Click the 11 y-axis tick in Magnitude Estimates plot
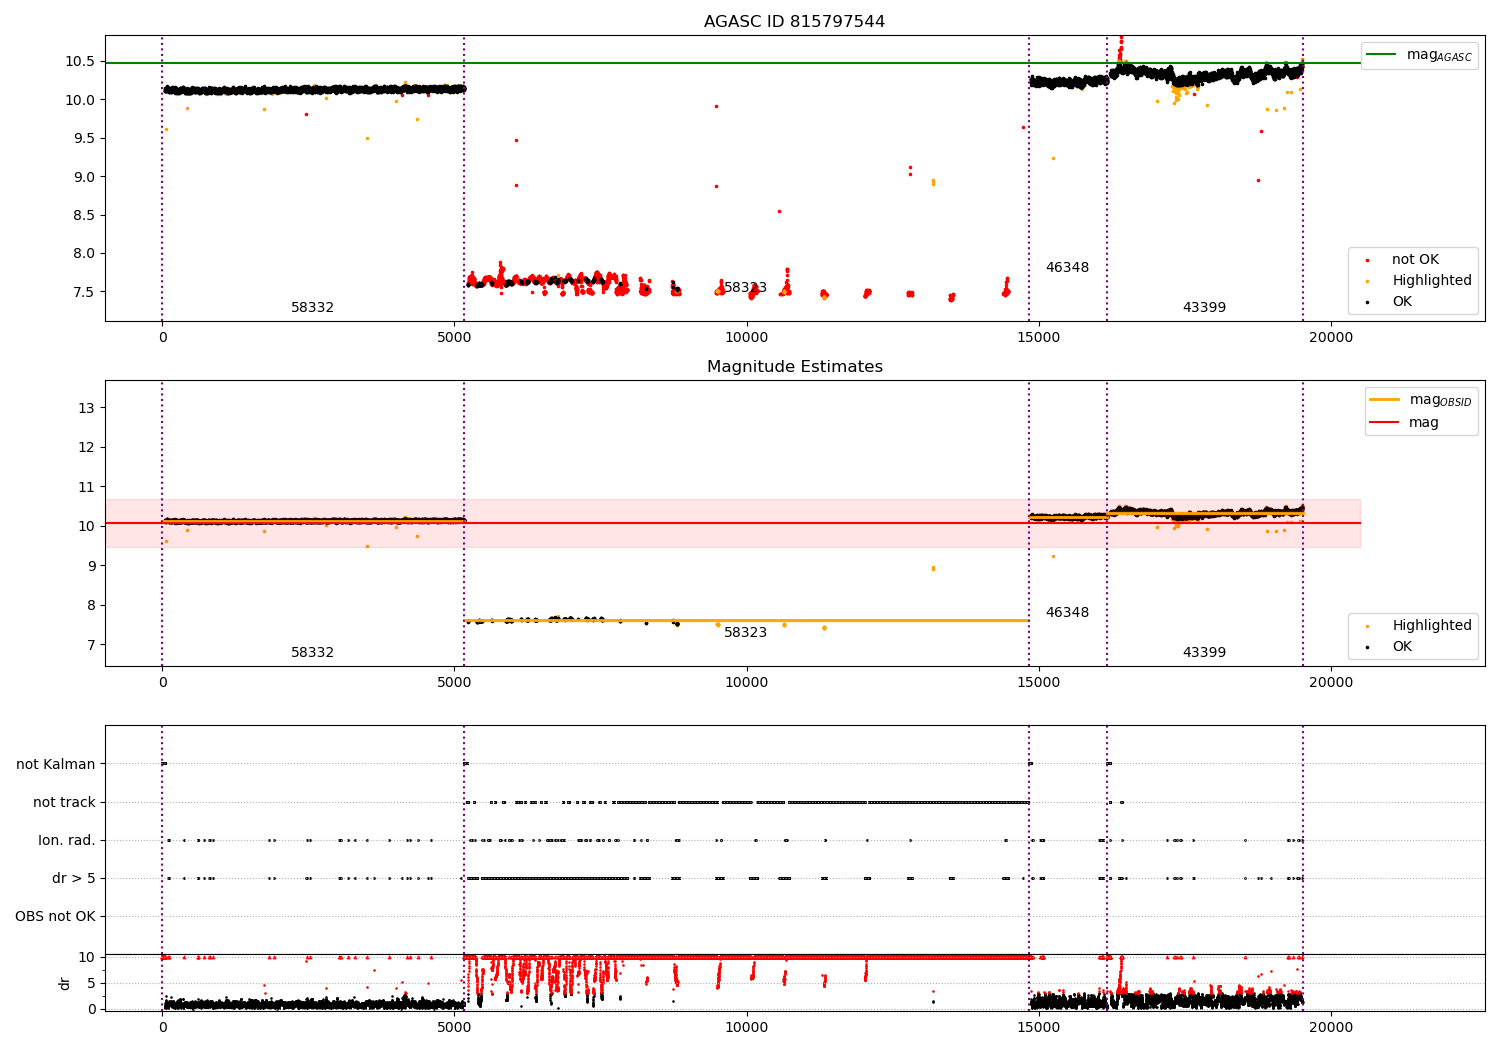Viewport: 1500px width, 1050px height. coord(87,487)
